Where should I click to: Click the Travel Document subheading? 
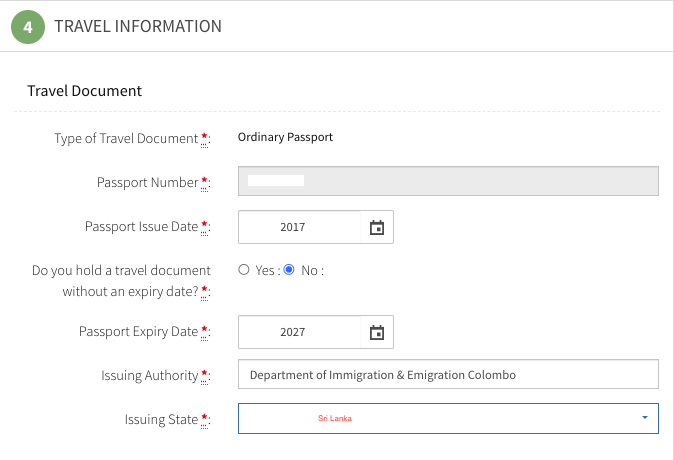85,91
